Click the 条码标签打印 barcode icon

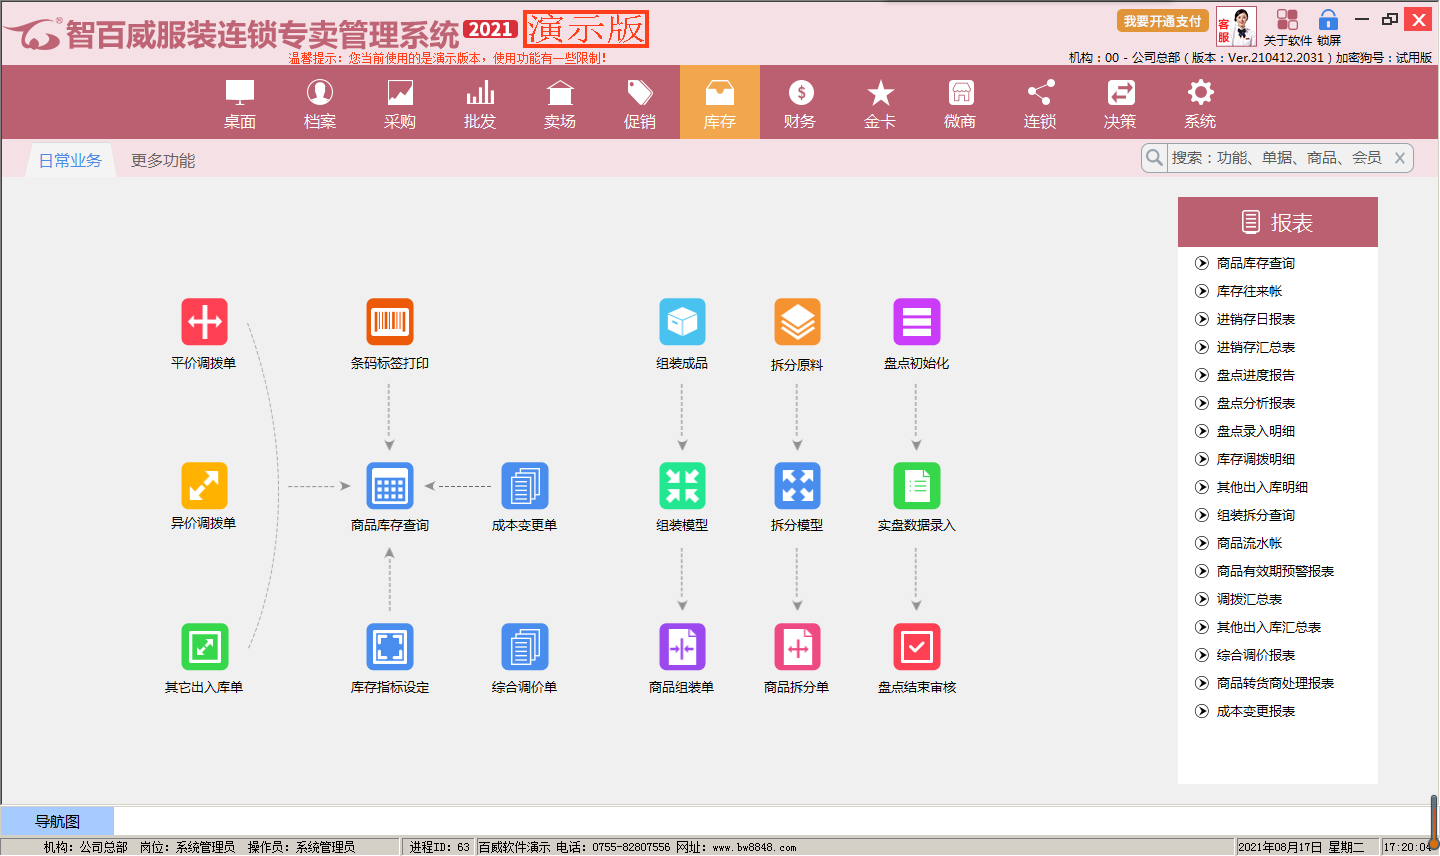tap(389, 322)
